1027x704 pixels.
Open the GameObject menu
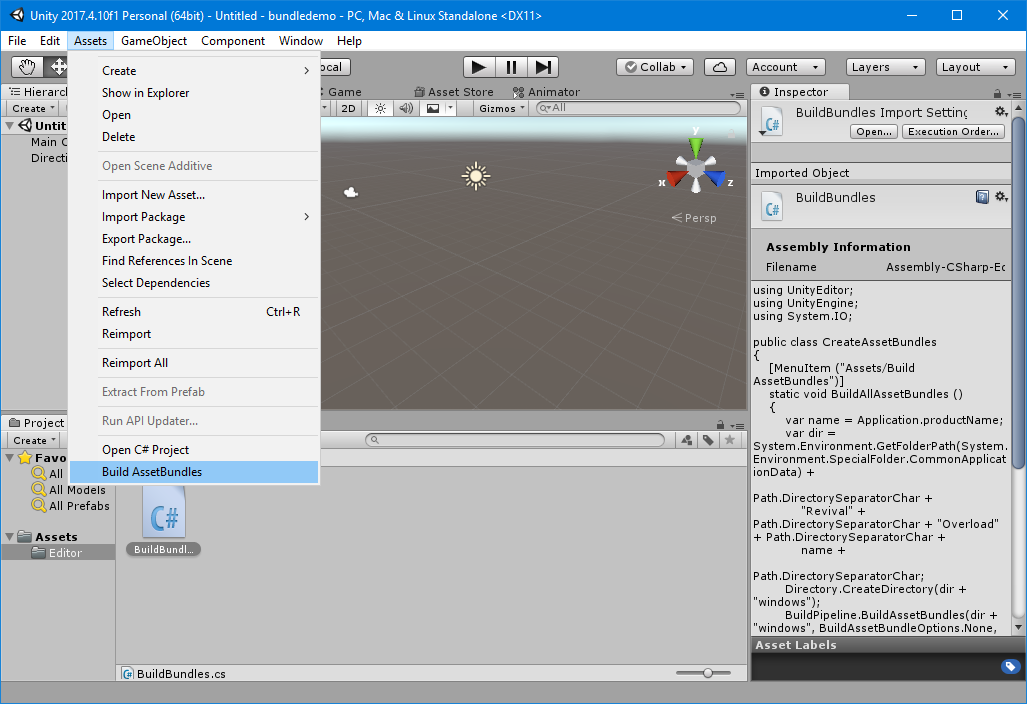click(x=154, y=41)
